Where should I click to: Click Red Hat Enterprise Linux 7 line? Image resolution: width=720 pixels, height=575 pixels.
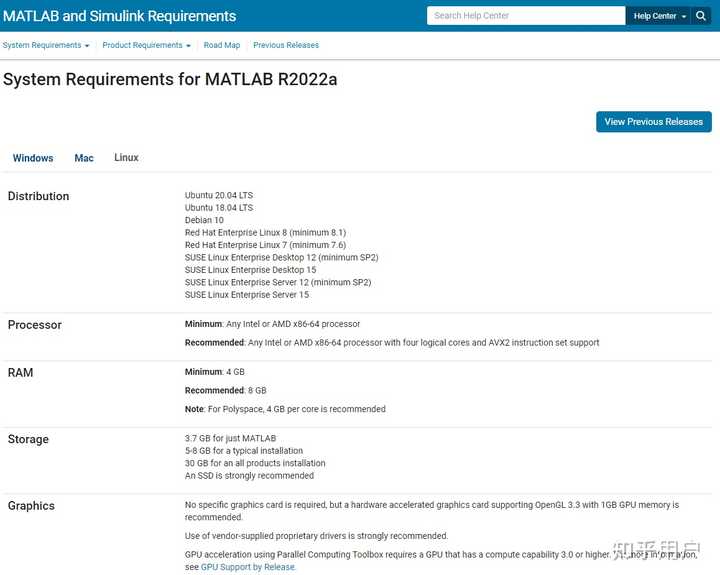265,245
